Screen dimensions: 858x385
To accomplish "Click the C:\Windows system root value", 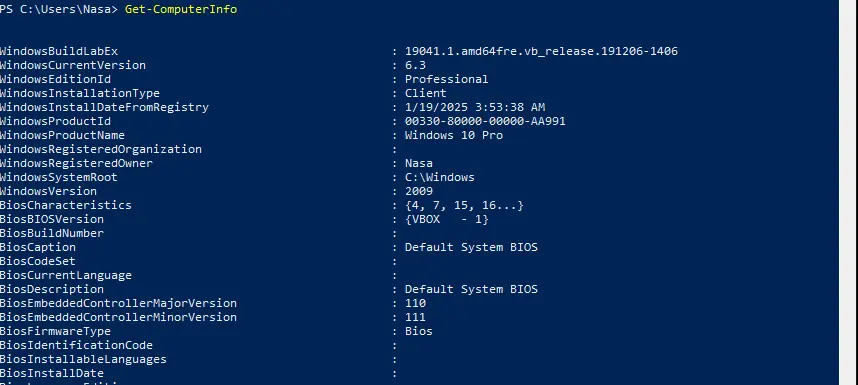I will pyautogui.click(x=439, y=177).
